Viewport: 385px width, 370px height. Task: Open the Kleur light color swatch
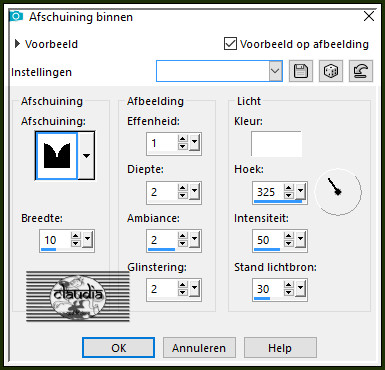276,144
